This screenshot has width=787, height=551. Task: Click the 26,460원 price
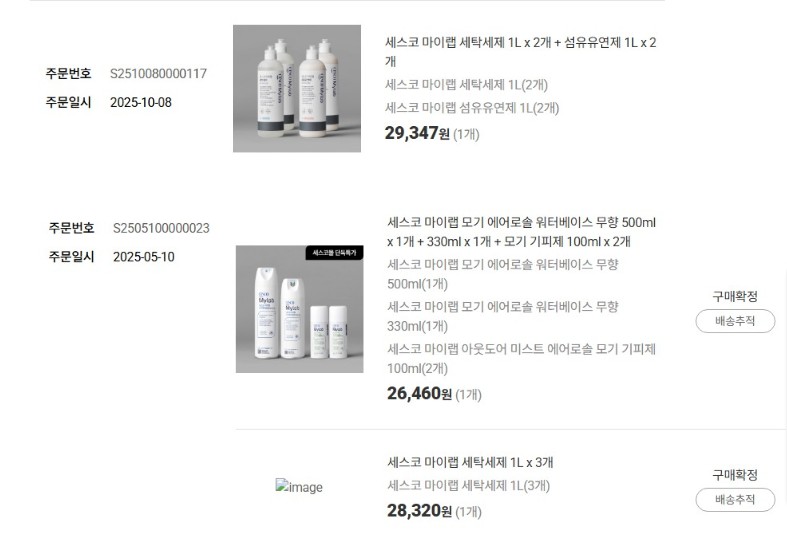pos(419,393)
